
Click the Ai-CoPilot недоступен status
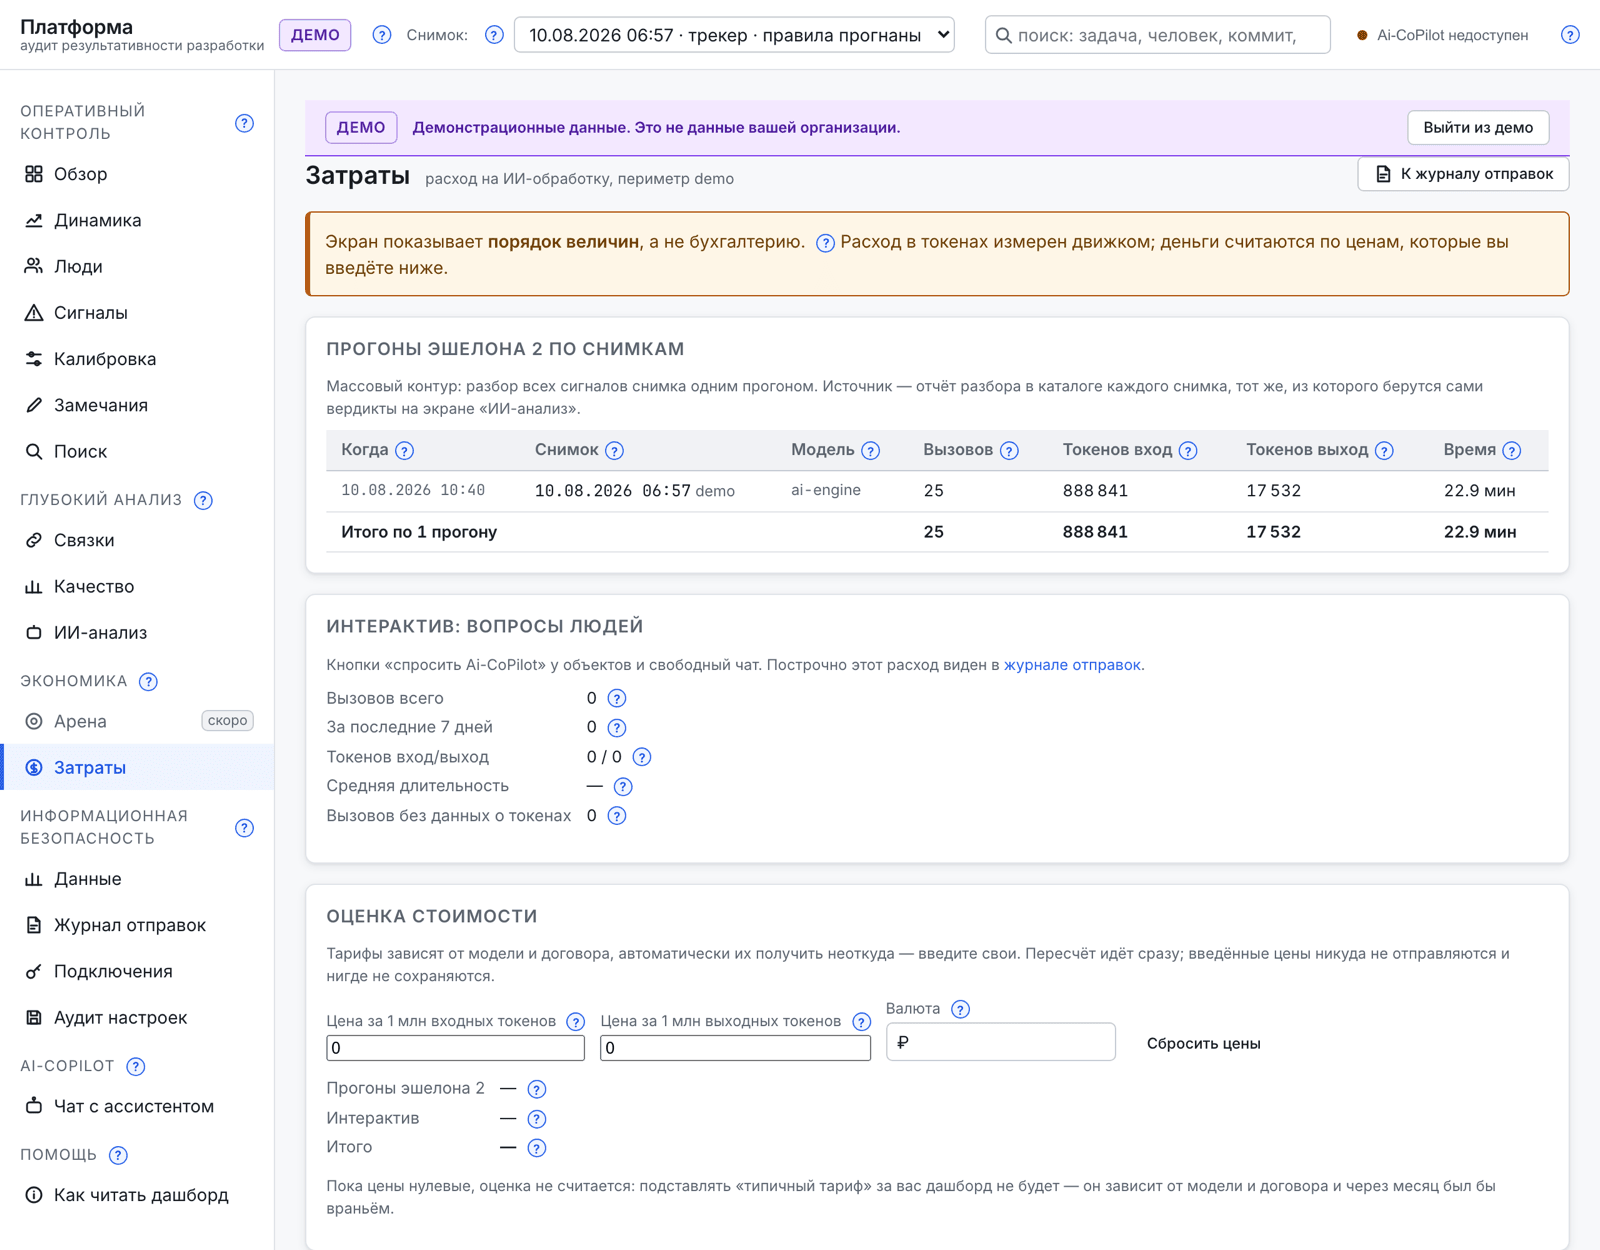click(x=1442, y=35)
